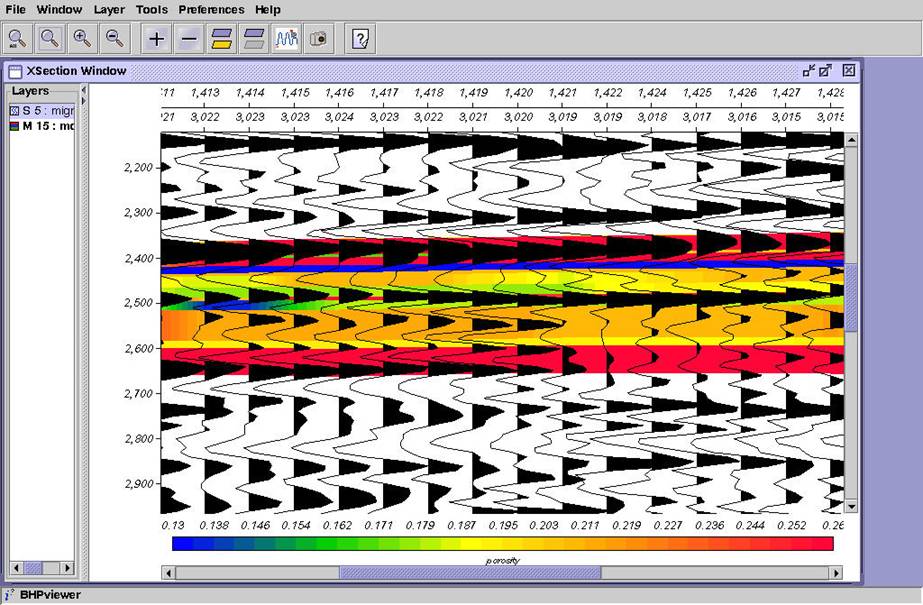This screenshot has width=923, height=605.
Task: Click the 1,426 trace header label
Action: [742, 92]
